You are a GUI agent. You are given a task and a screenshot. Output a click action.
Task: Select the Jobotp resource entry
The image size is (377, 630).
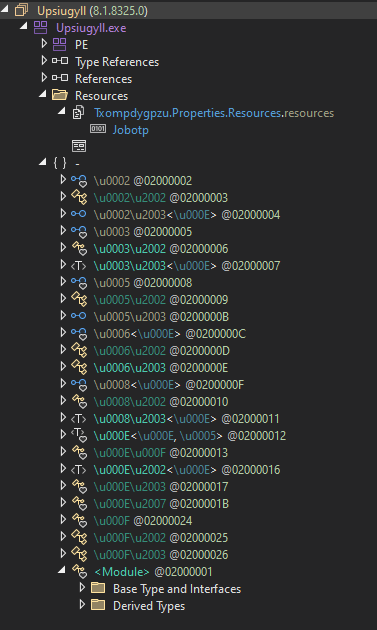pos(131,130)
